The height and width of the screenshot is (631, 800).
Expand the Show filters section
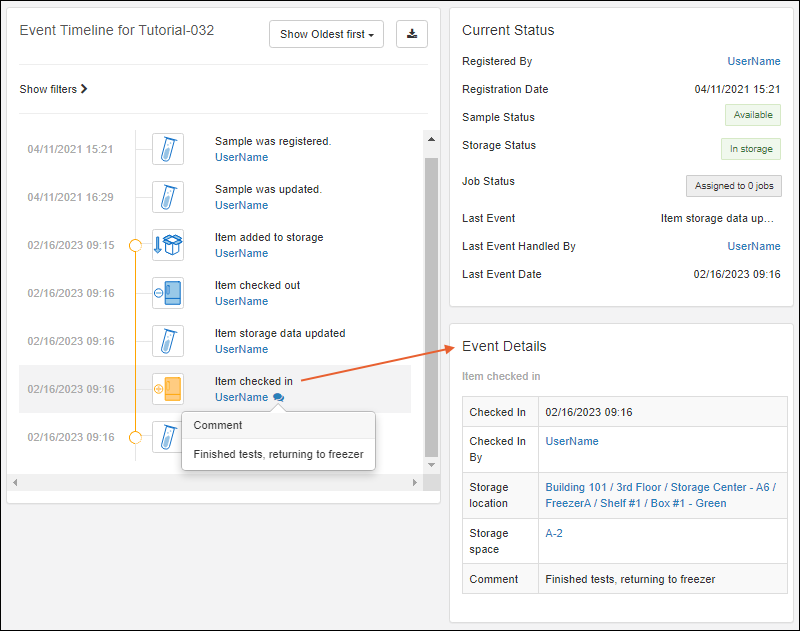54,89
